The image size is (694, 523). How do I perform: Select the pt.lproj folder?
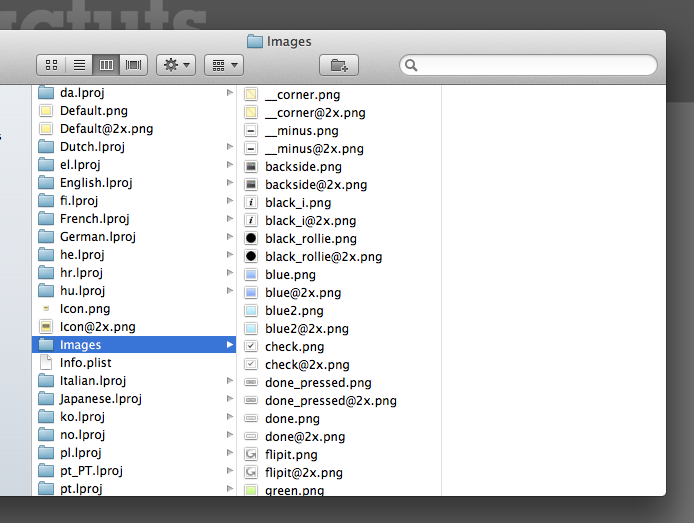[x=134, y=488]
